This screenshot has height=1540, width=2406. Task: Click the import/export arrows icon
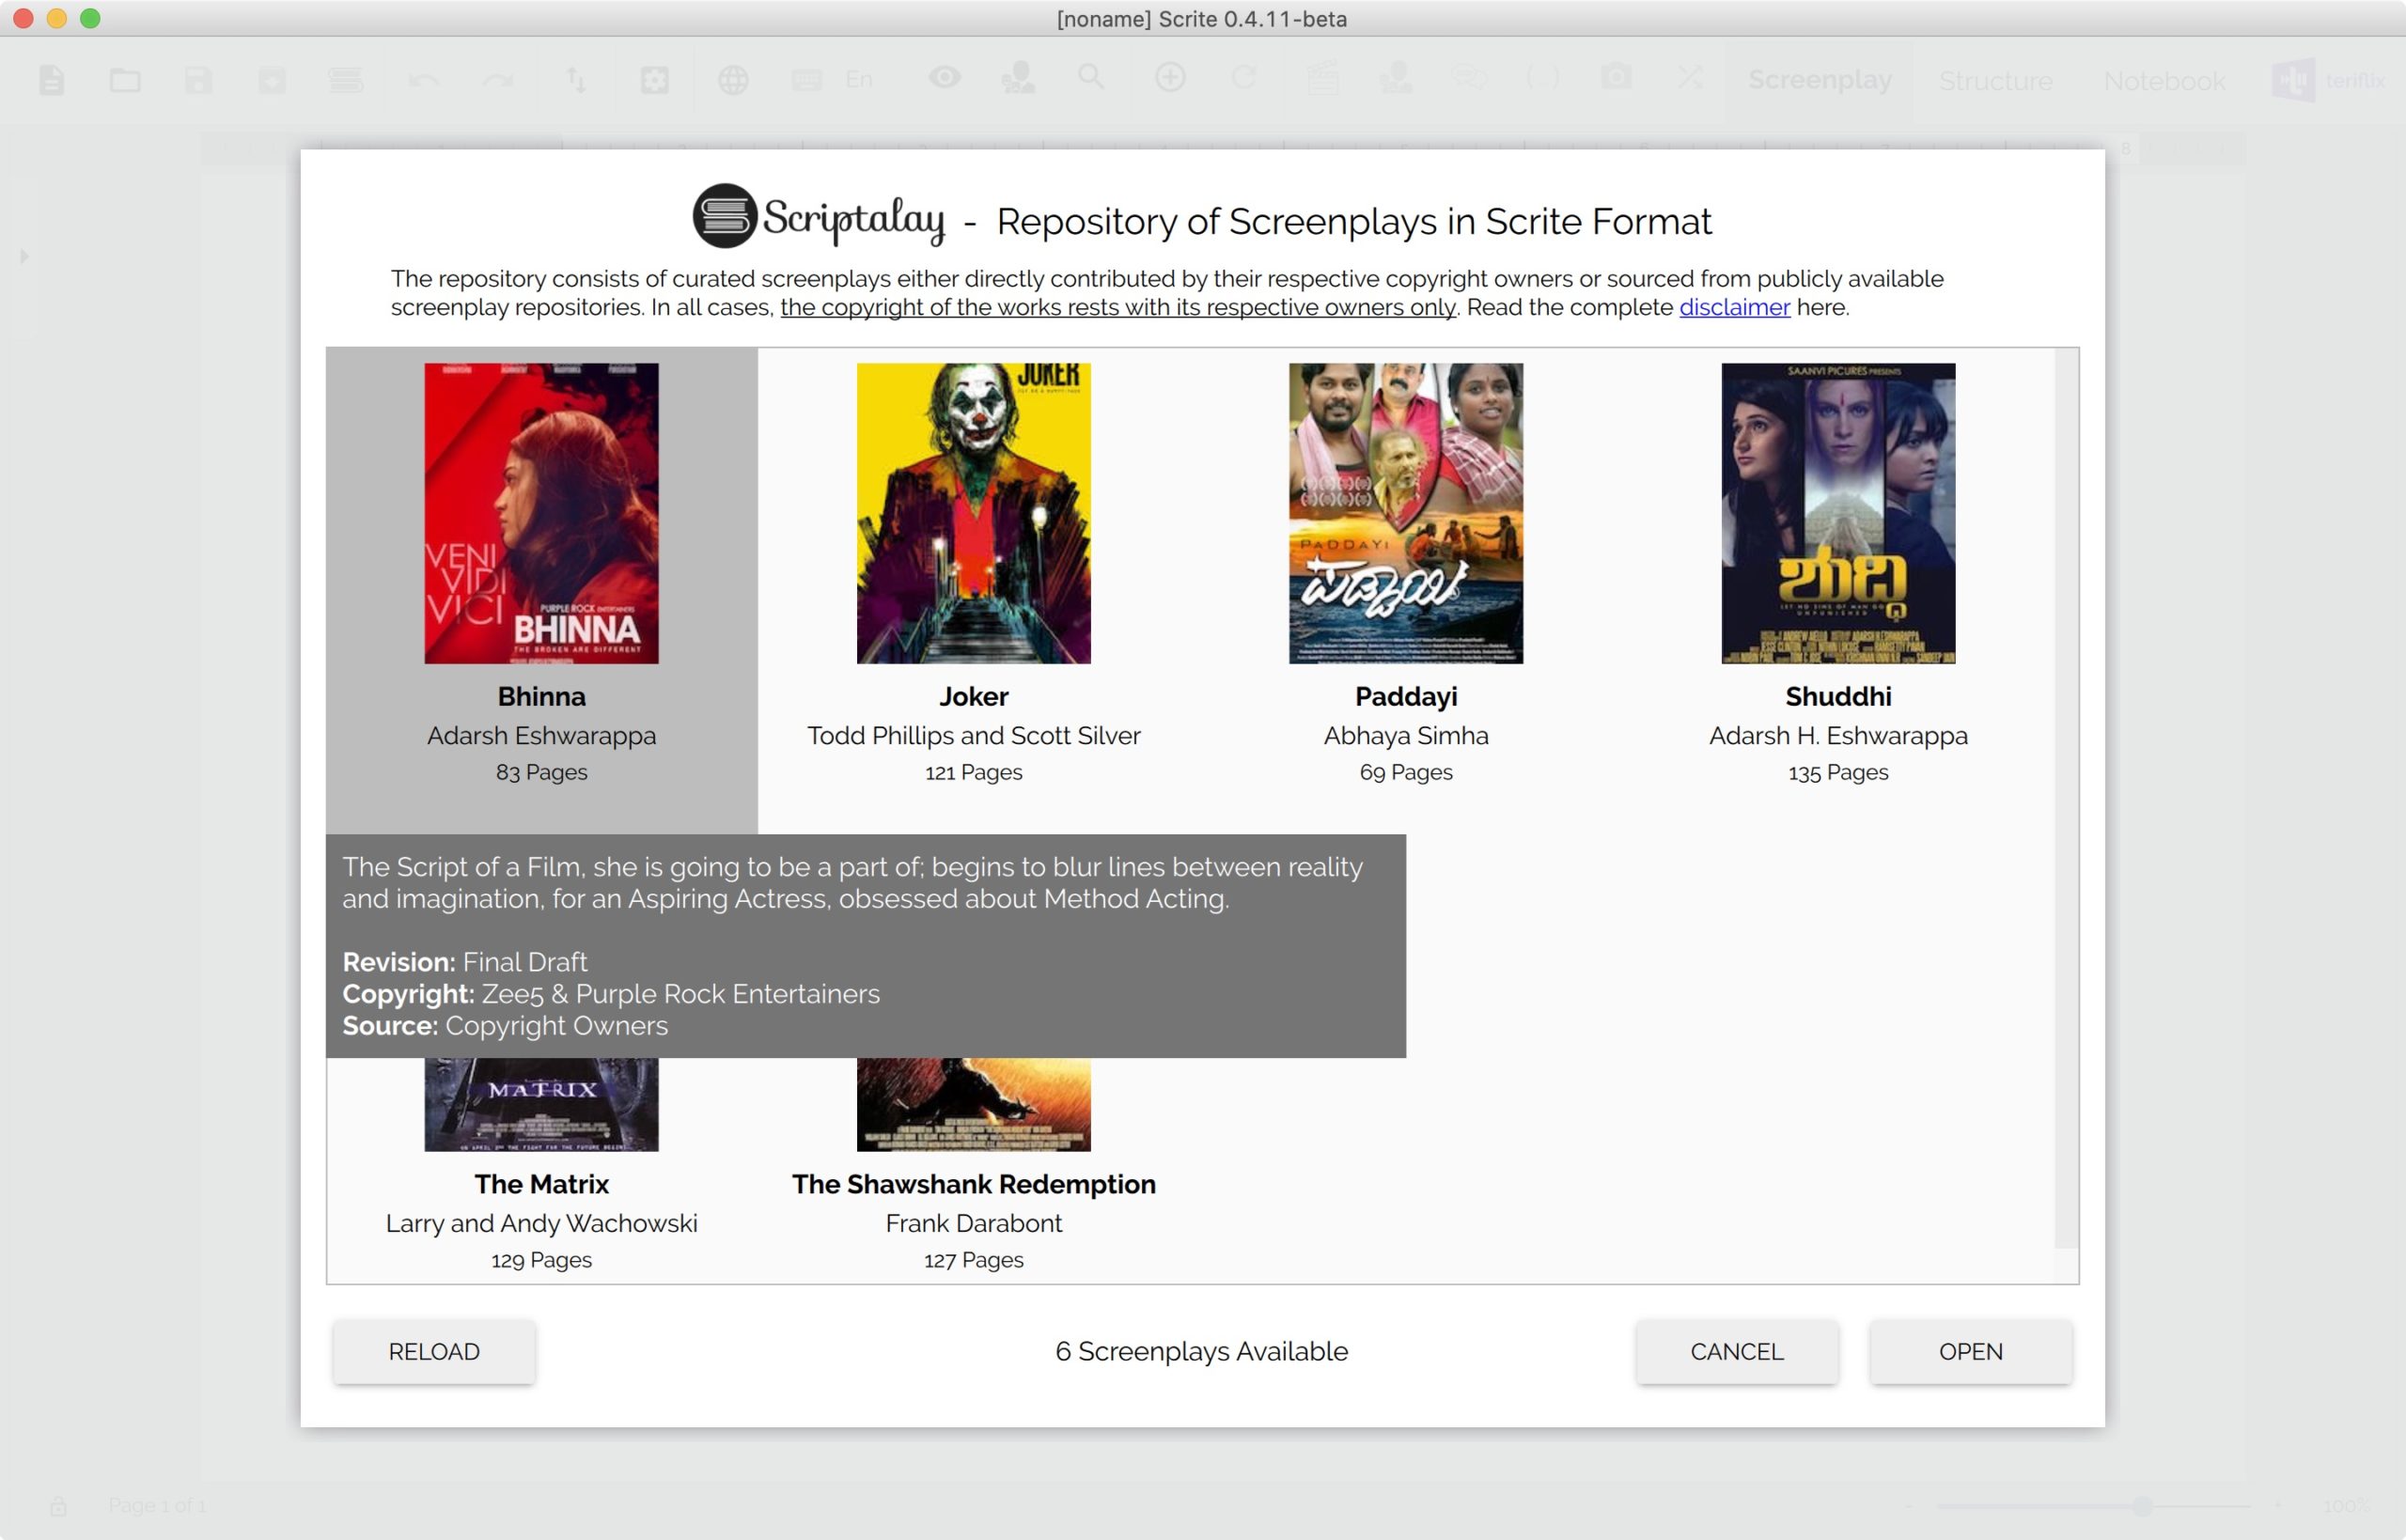coord(577,80)
